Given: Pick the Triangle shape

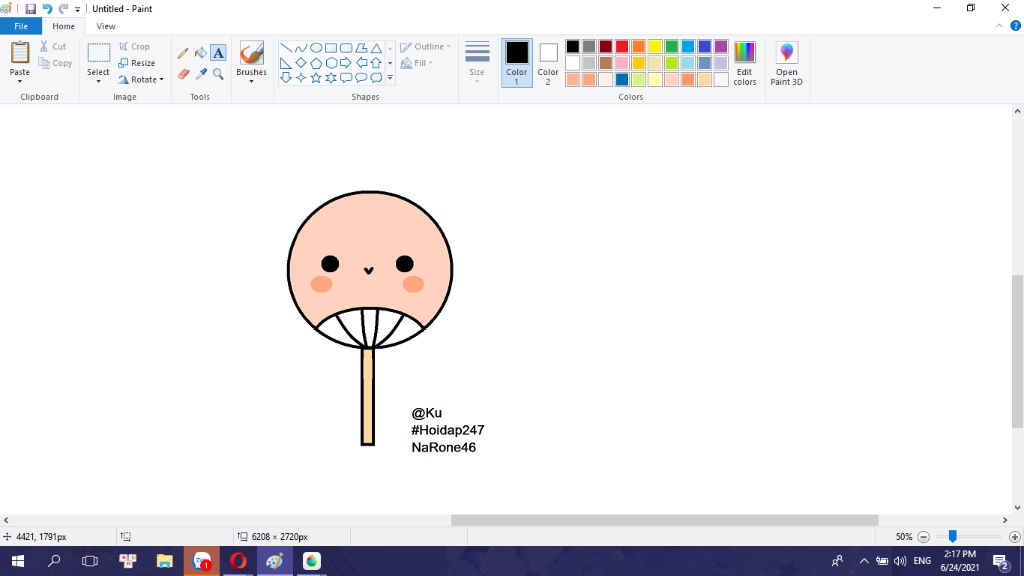Looking at the screenshot, I should tap(376, 48).
